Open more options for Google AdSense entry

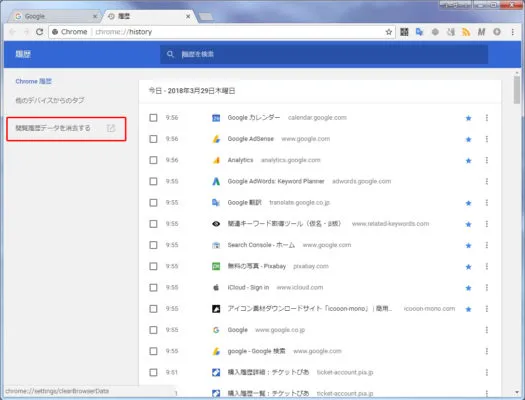(x=486, y=139)
